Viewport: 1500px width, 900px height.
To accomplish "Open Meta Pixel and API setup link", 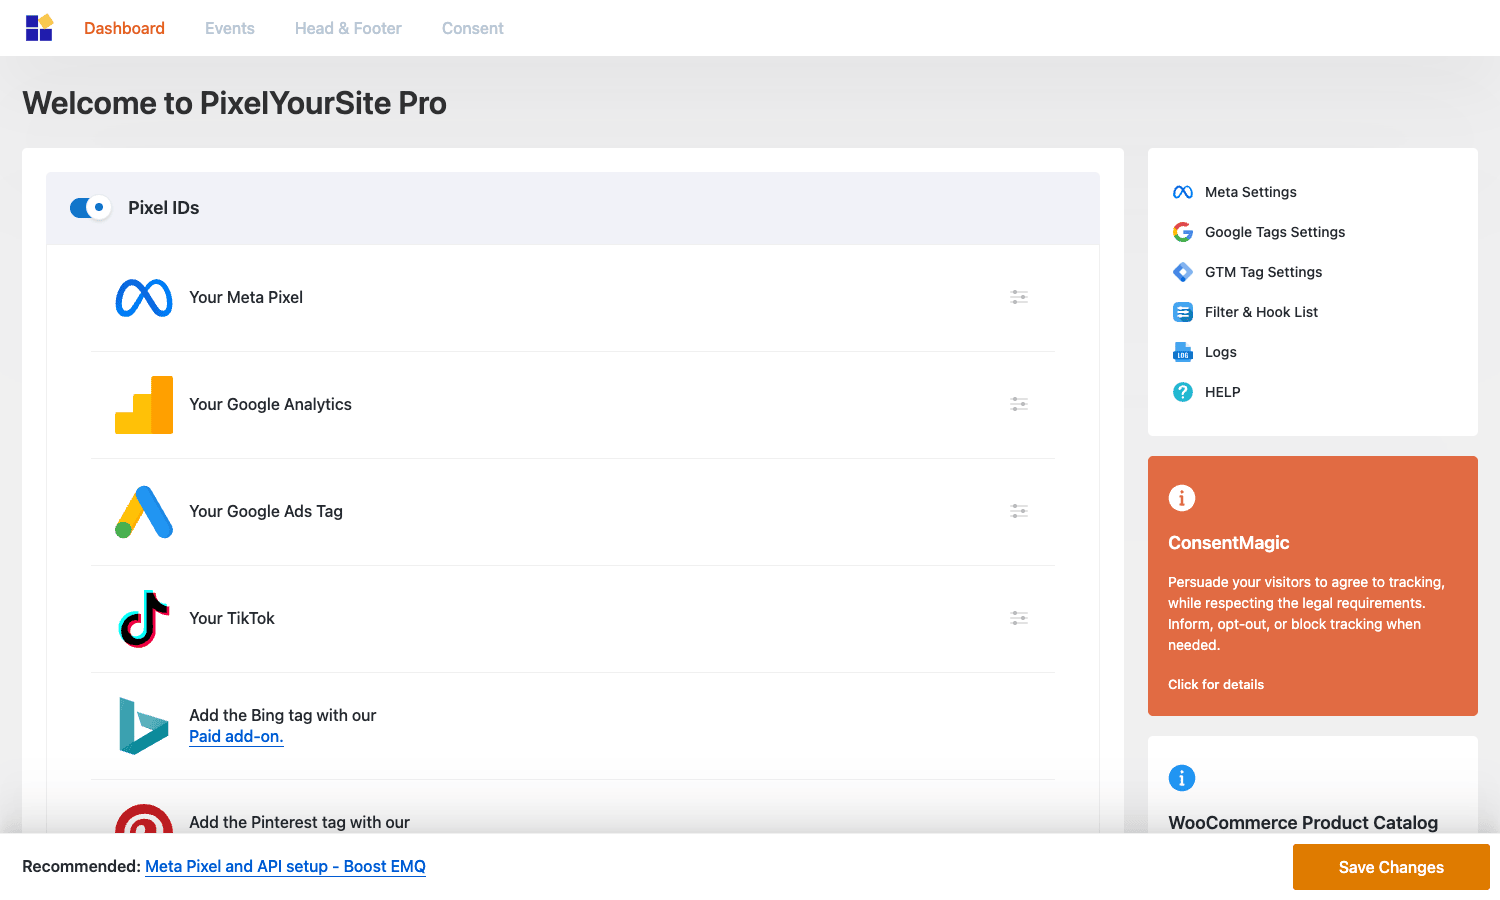I will coord(285,866).
